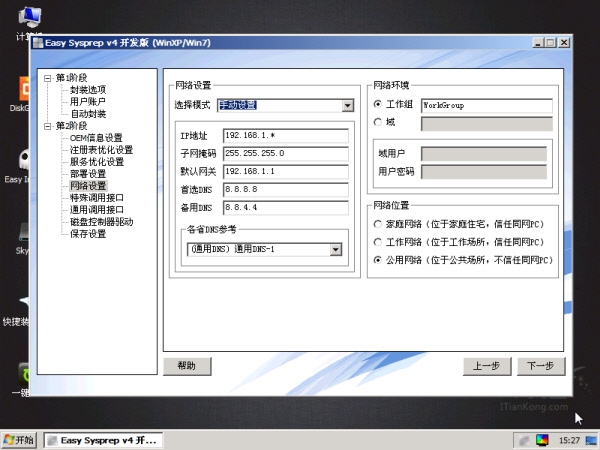Image resolution: width=600 pixels, height=450 pixels.
Task: Minimize the Easy Sysprep window
Action: [538, 42]
